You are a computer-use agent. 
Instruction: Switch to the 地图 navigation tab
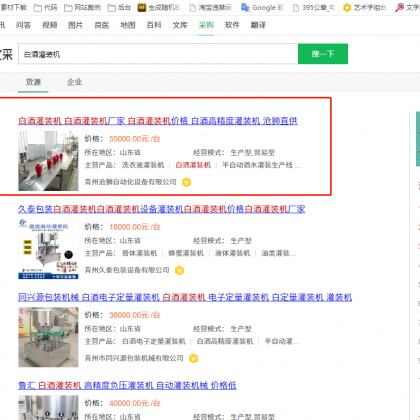tap(128, 25)
